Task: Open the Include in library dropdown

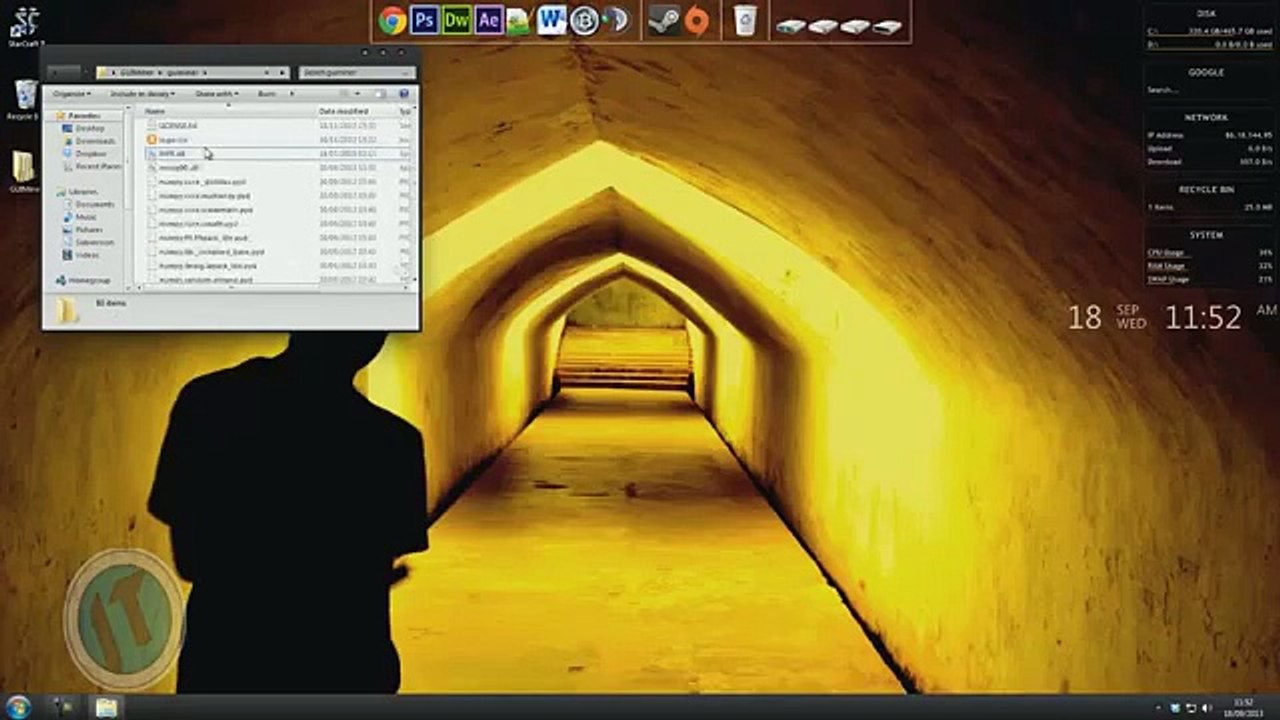Action: (142, 94)
